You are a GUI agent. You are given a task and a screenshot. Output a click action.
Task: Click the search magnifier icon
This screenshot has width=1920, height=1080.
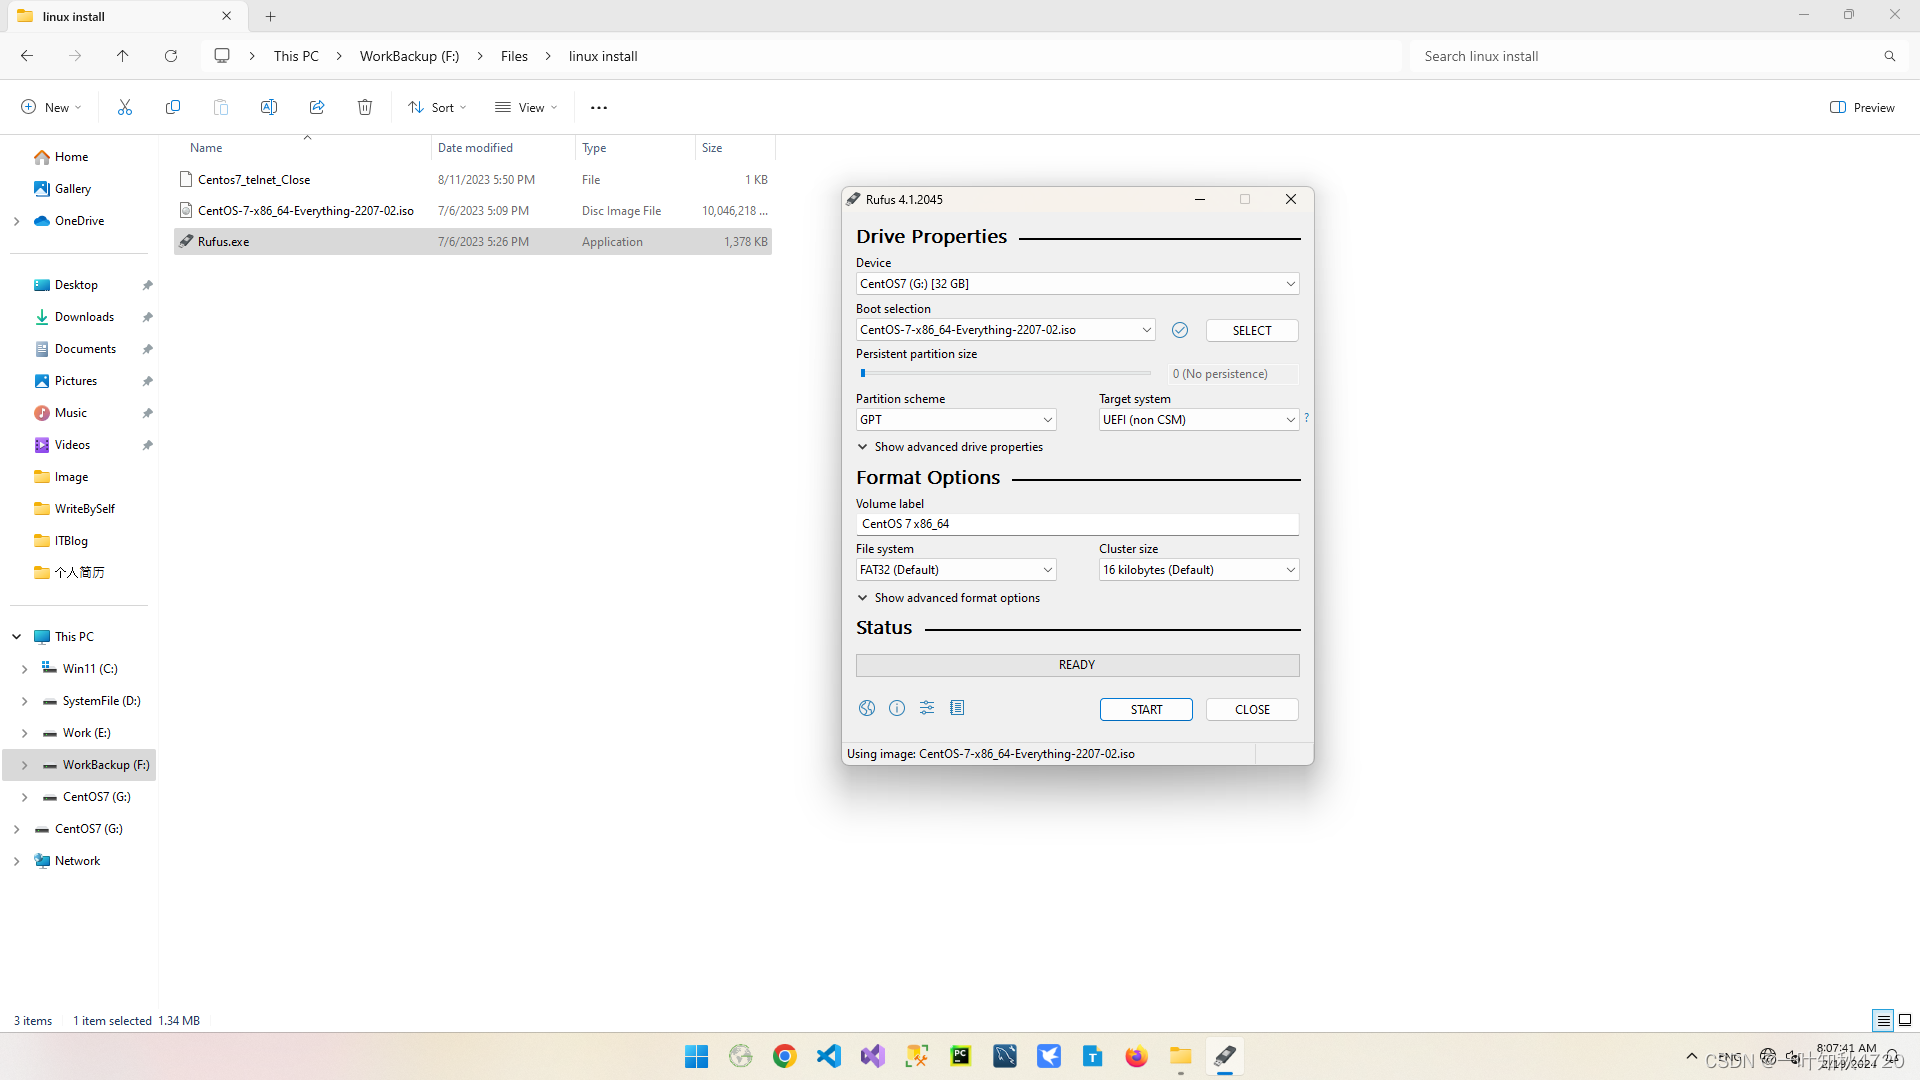pos(1890,56)
